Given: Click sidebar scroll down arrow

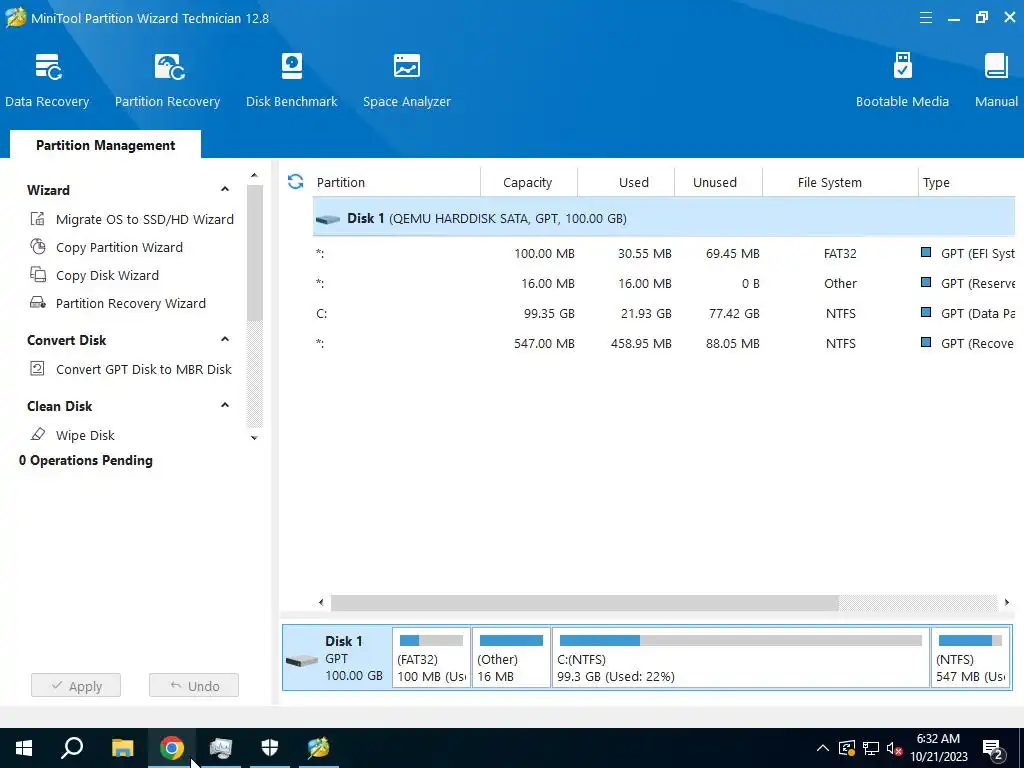Looking at the screenshot, I should pyautogui.click(x=255, y=438).
